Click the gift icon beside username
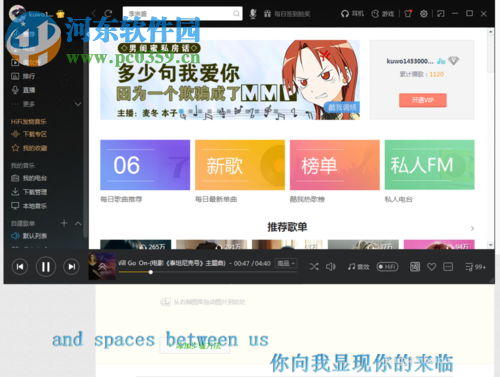The height and width of the screenshot is (377, 500). coord(60,14)
